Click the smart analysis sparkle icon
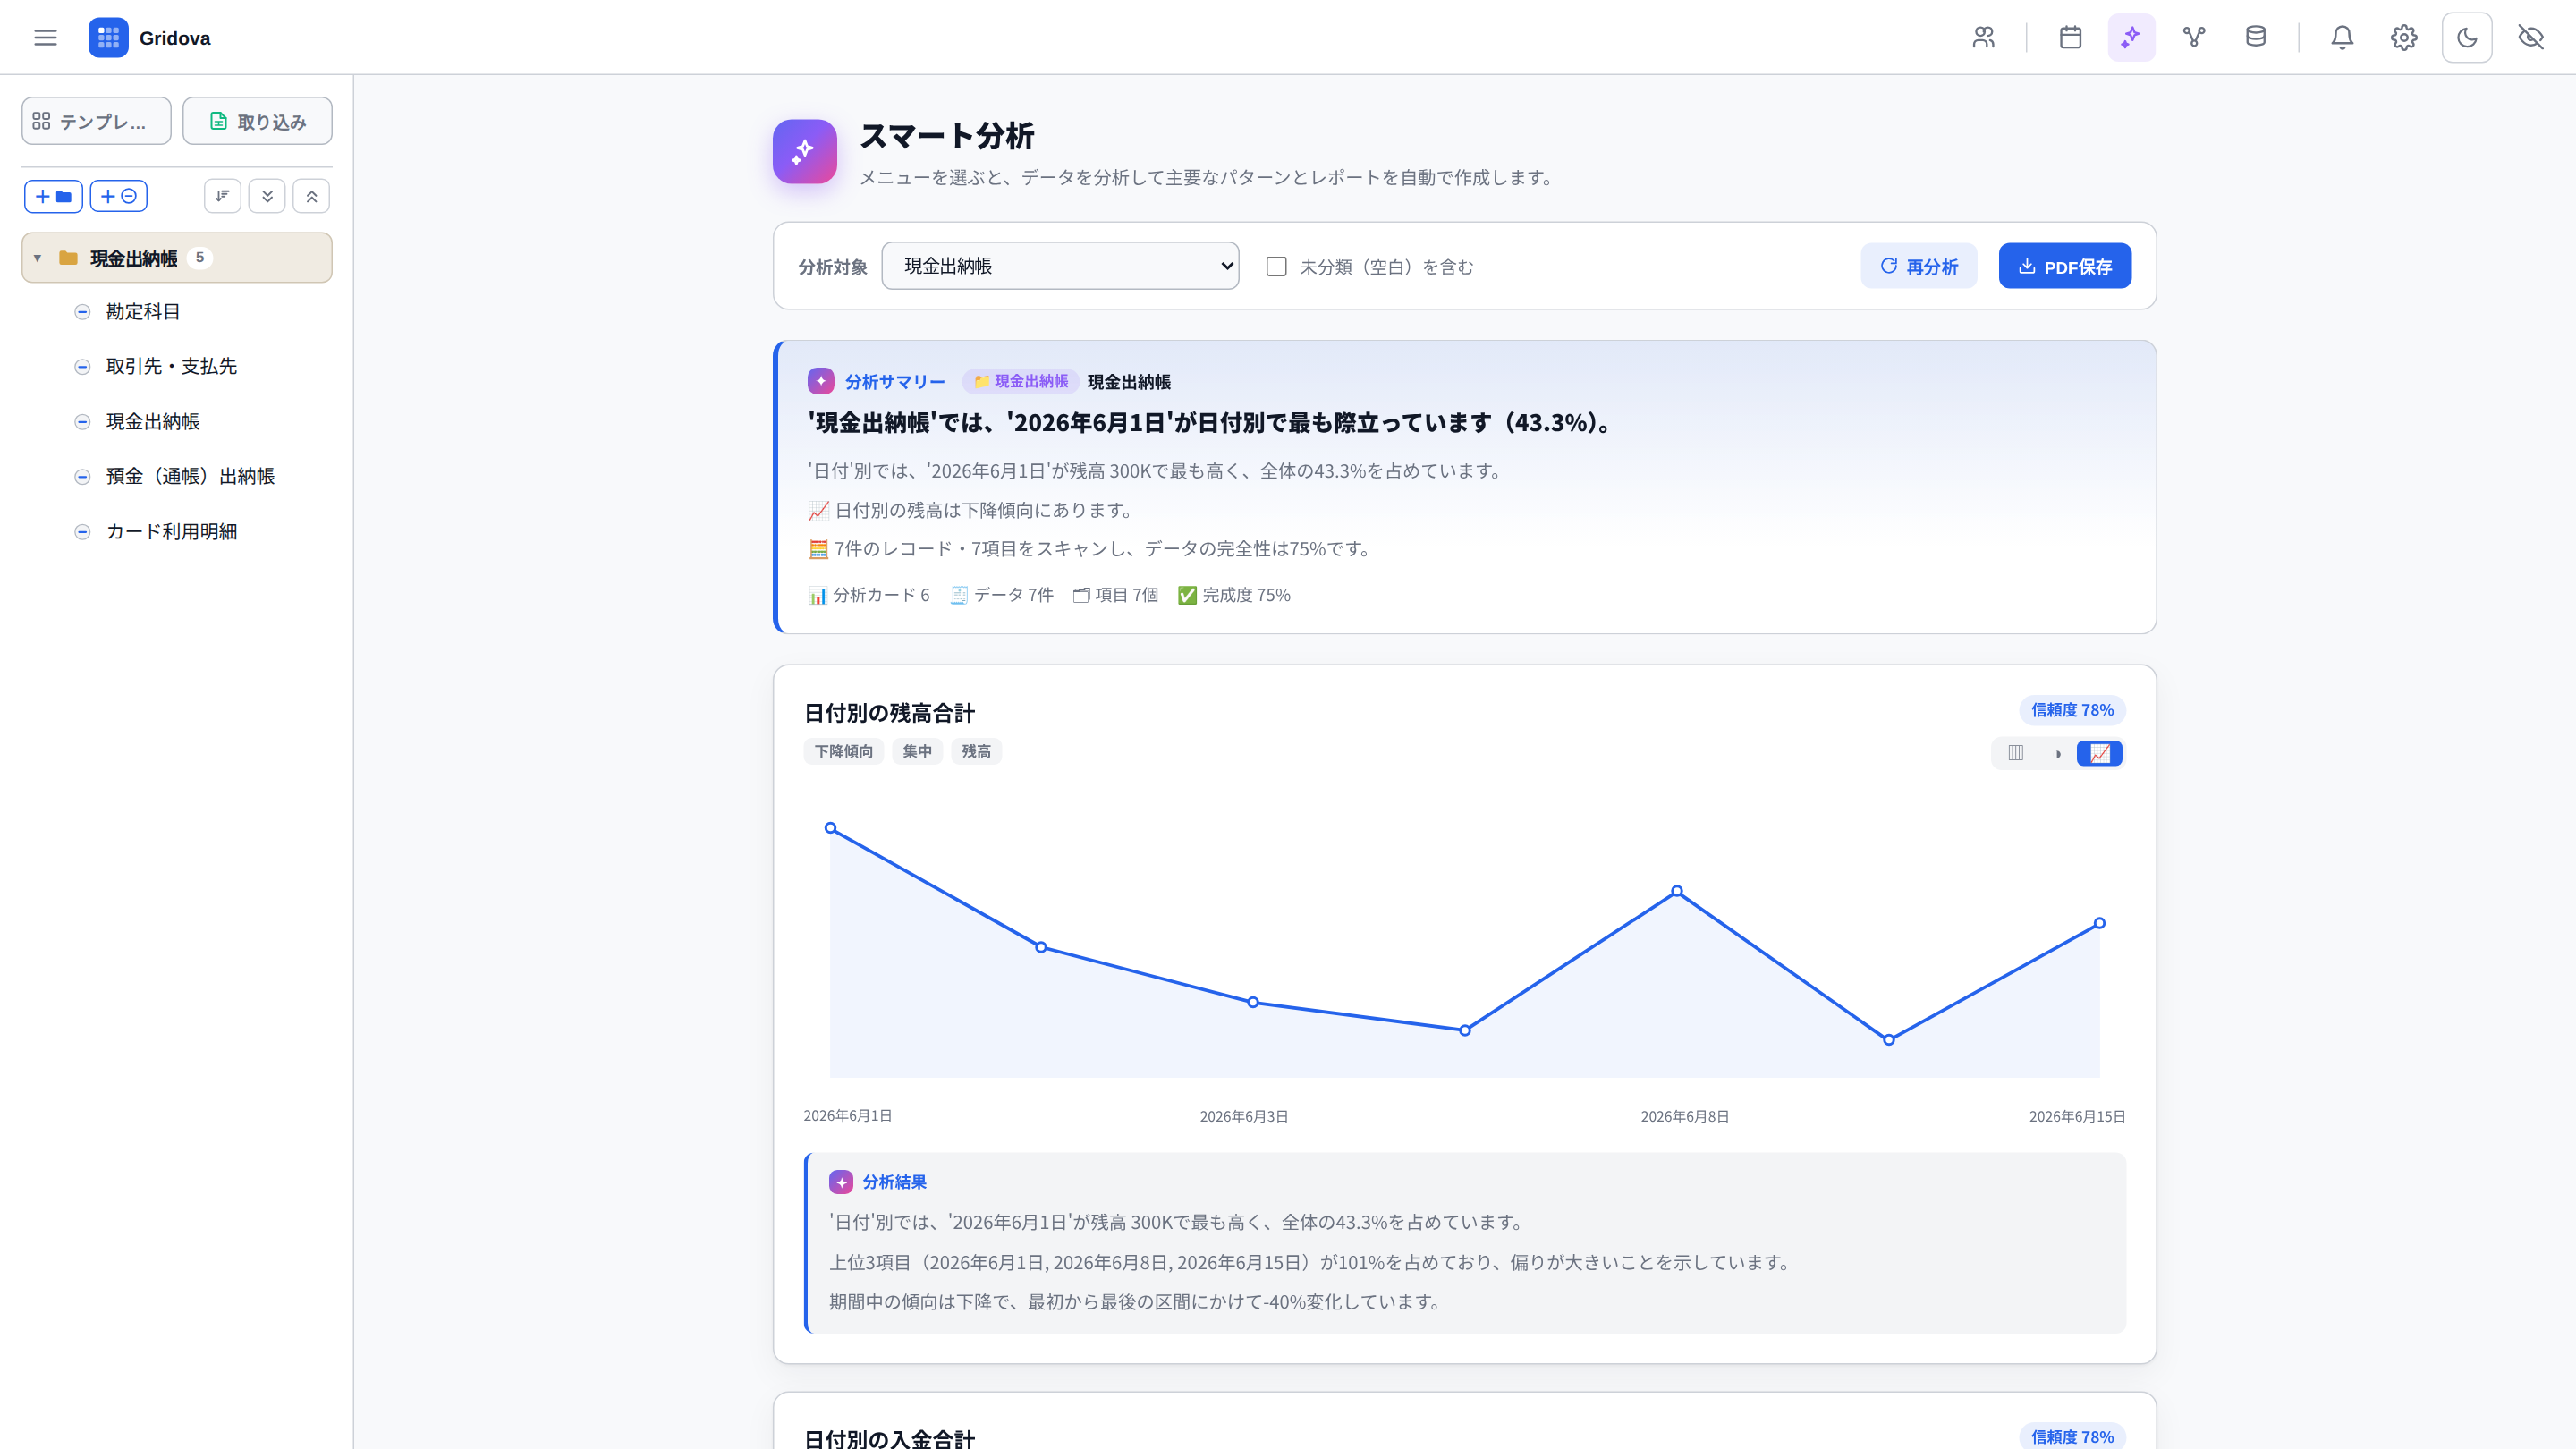The width and height of the screenshot is (2576, 1449). (2131, 37)
